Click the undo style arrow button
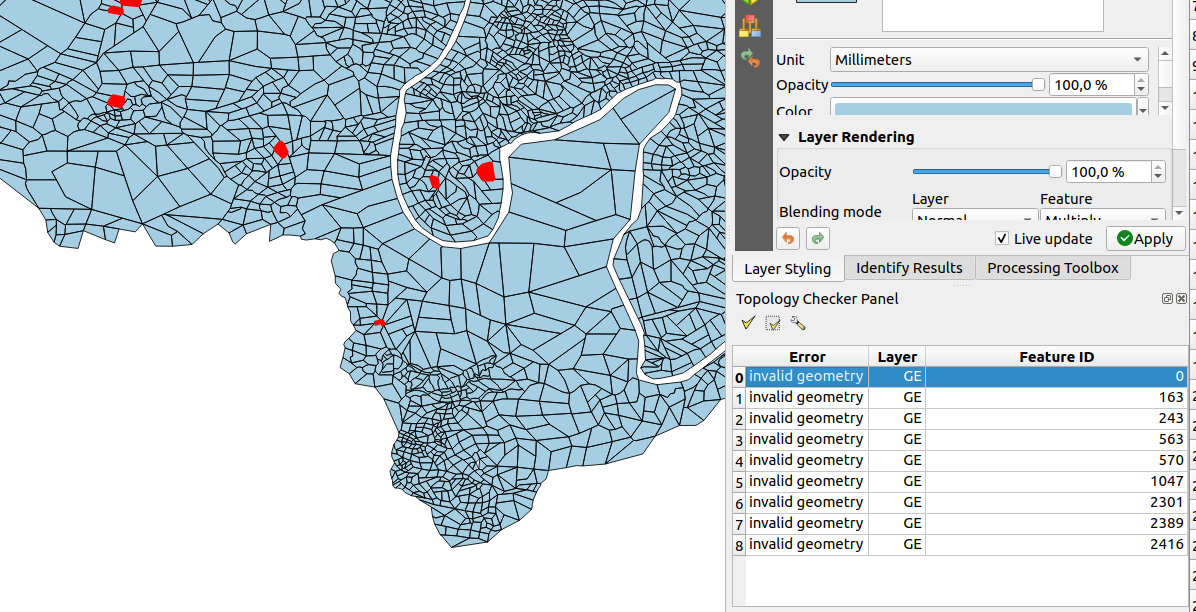The width and height of the screenshot is (1196, 612). (x=788, y=239)
